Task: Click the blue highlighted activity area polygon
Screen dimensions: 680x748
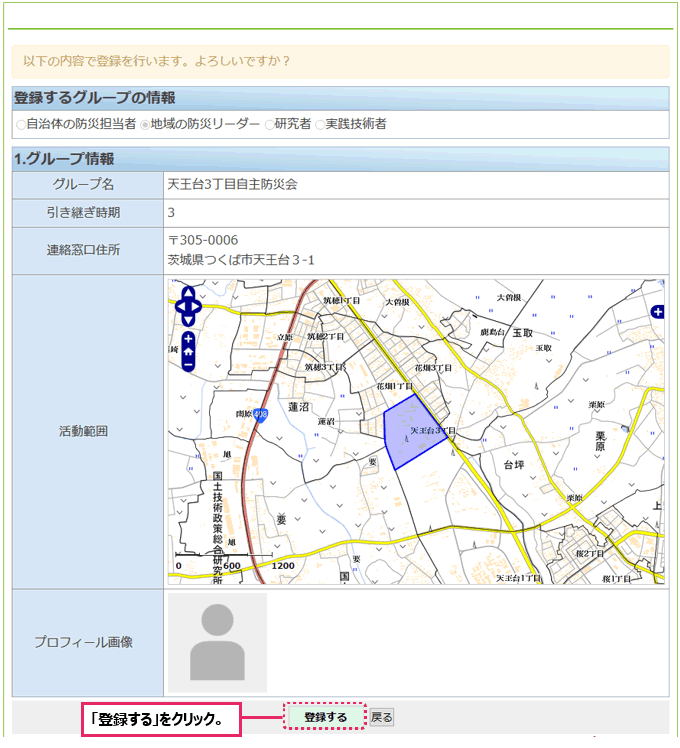Action: pos(411,433)
